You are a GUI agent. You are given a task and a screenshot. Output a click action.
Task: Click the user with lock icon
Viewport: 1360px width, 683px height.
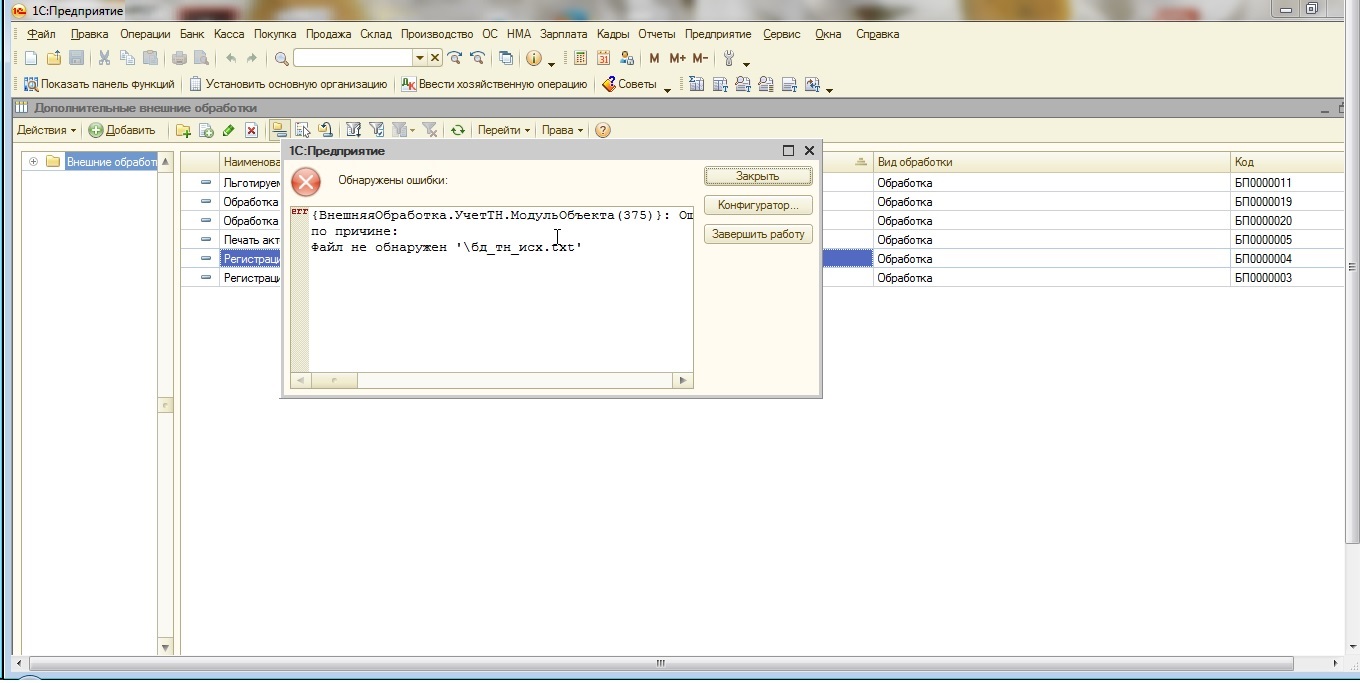627,58
